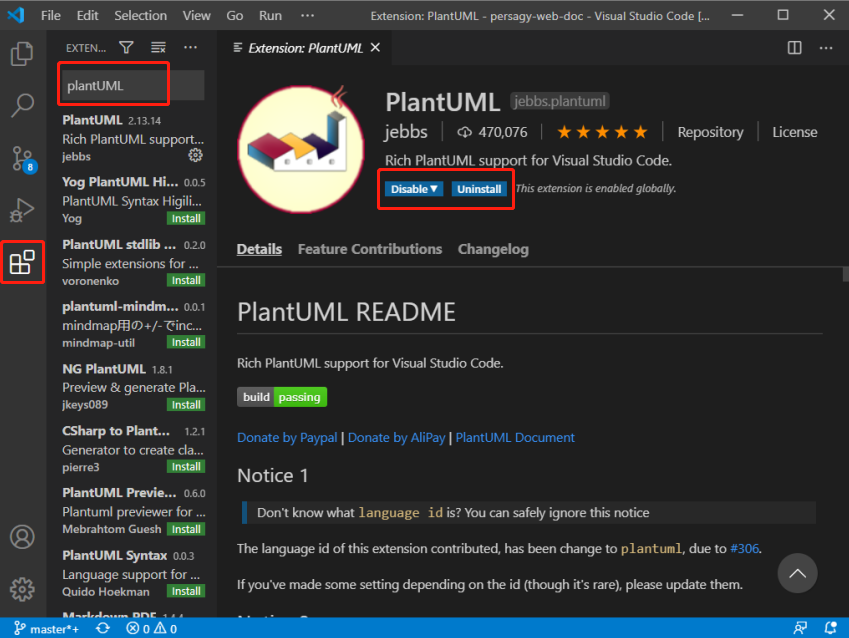Install the NG PlantUML extension
Screen dimensions: 849x638
[186, 405]
